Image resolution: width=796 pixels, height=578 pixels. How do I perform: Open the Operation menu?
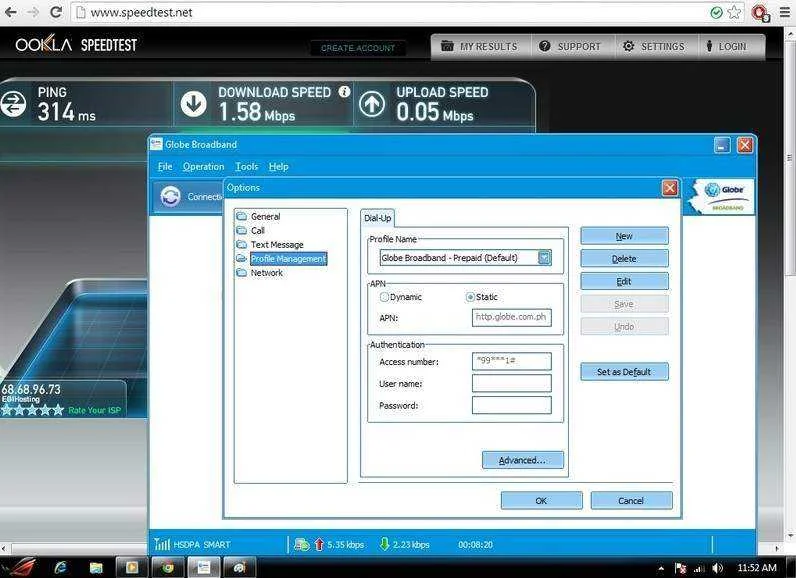pos(204,167)
